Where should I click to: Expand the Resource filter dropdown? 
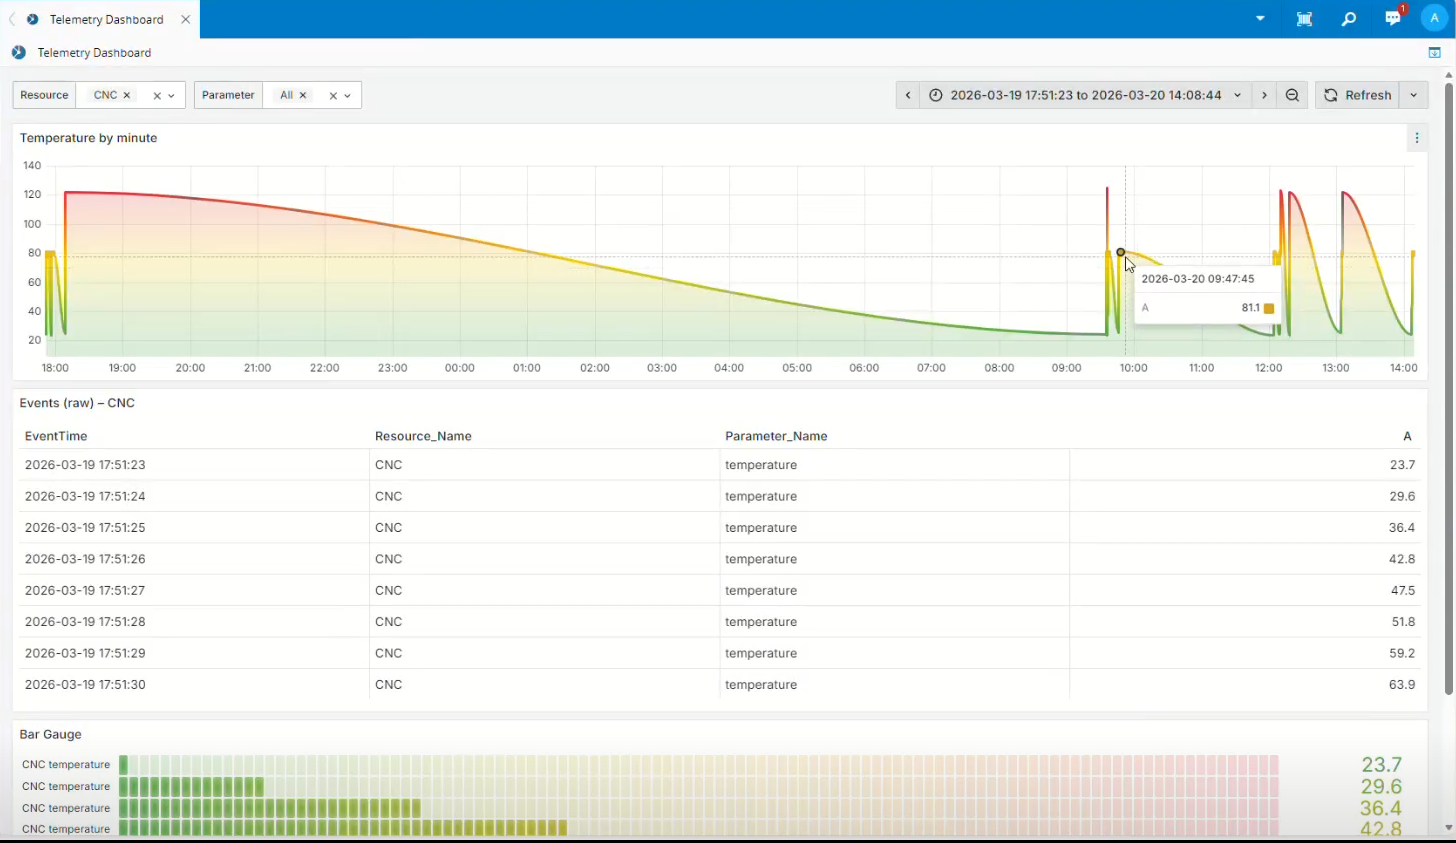coord(171,95)
